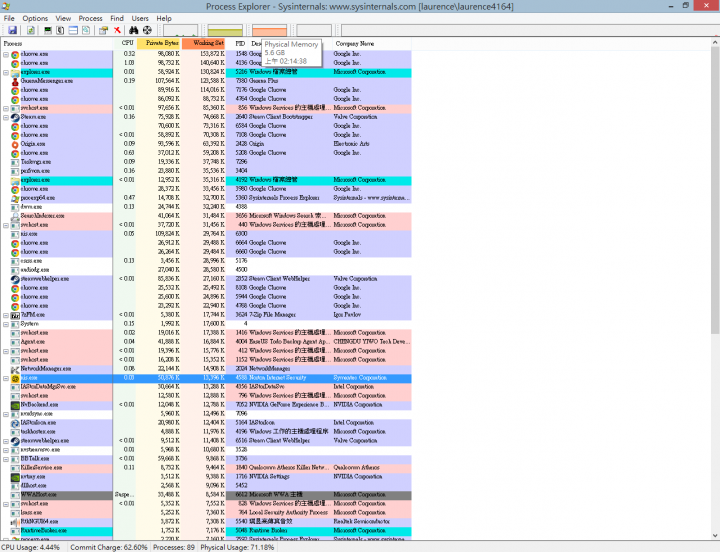The width and height of the screenshot is (720, 552).
Task: Sort by the PID column header
Action: point(237,44)
